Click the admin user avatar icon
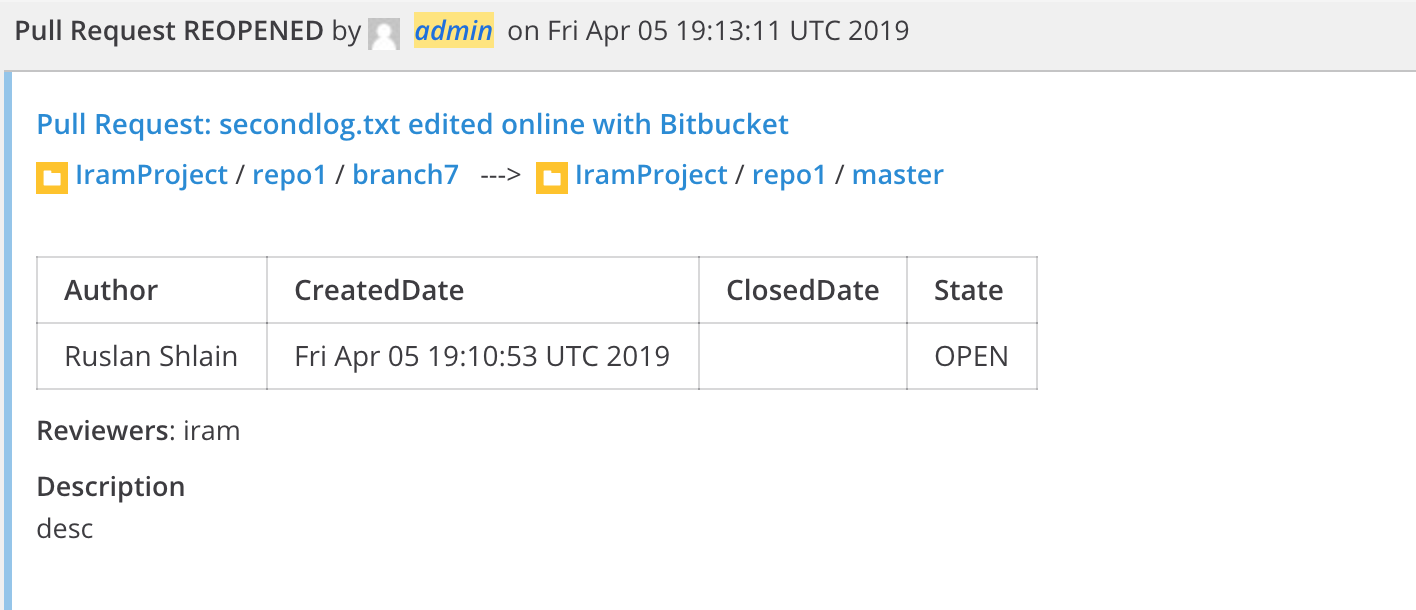This screenshot has width=1416, height=610. click(x=384, y=33)
